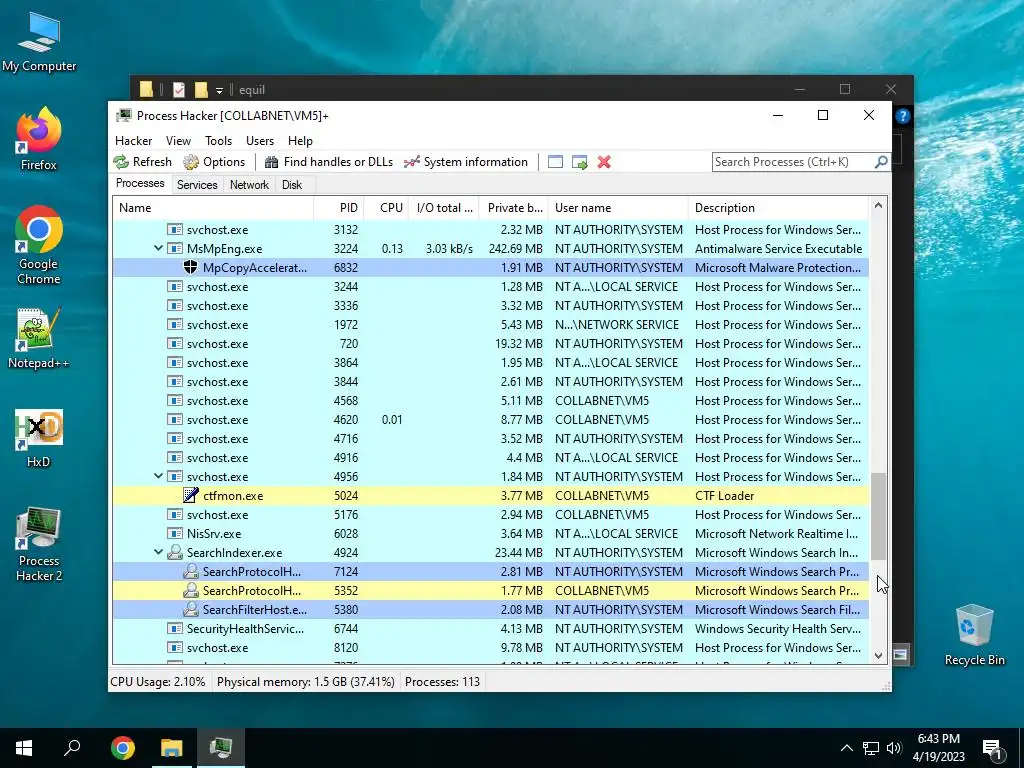The width and height of the screenshot is (1024, 768).
Task: Open the quick access dropdown in equil window
Action: (x=219, y=90)
